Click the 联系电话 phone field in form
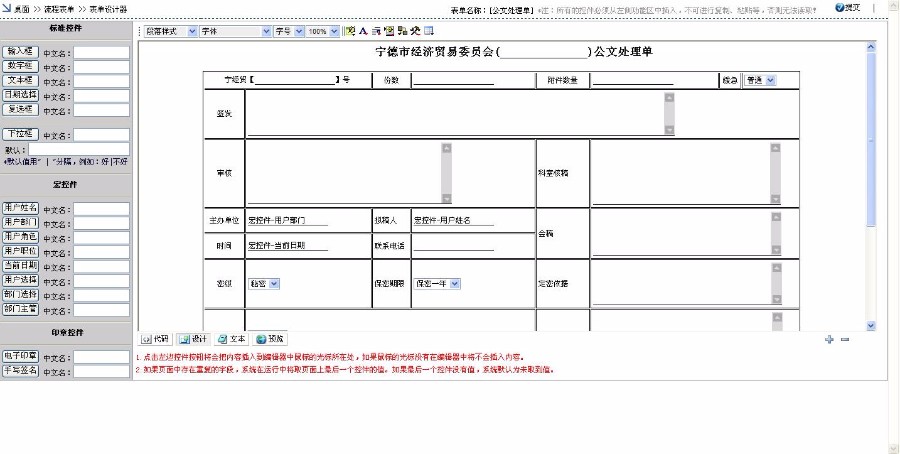The height and width of the screenshot is (454, 900). pyautogui.click(x=453, y=246)
